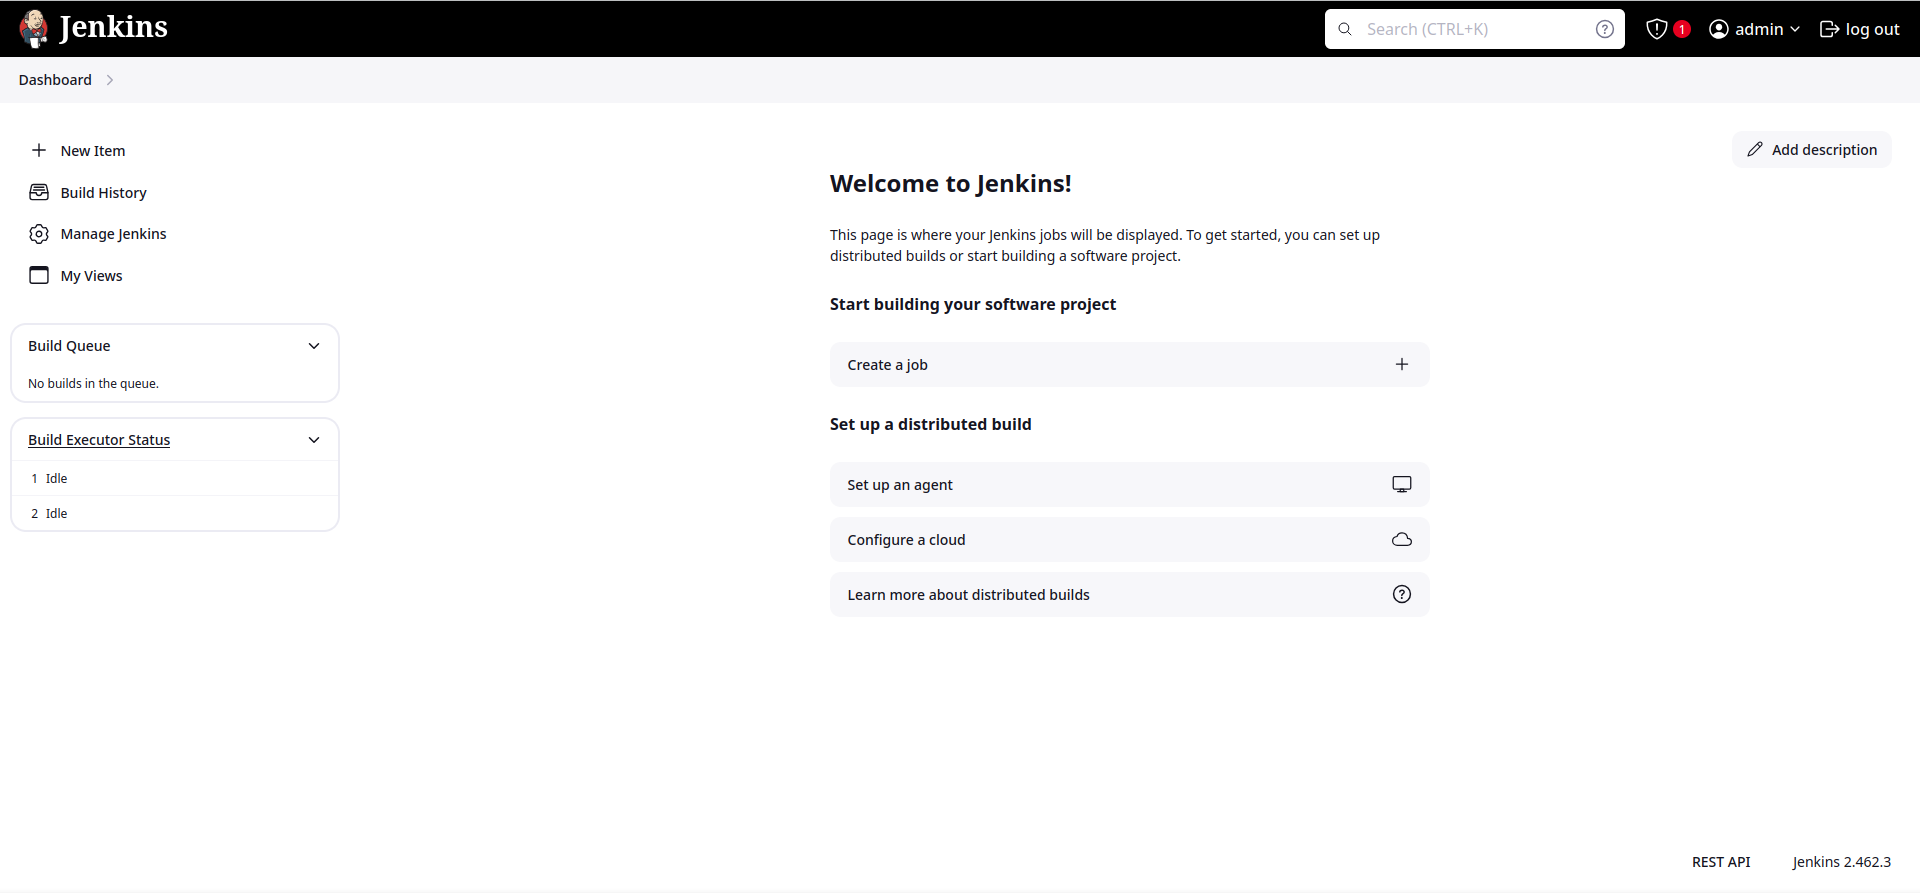
Task: Collapse the Build Executor Status panel
Action: [x=314, y=440]
